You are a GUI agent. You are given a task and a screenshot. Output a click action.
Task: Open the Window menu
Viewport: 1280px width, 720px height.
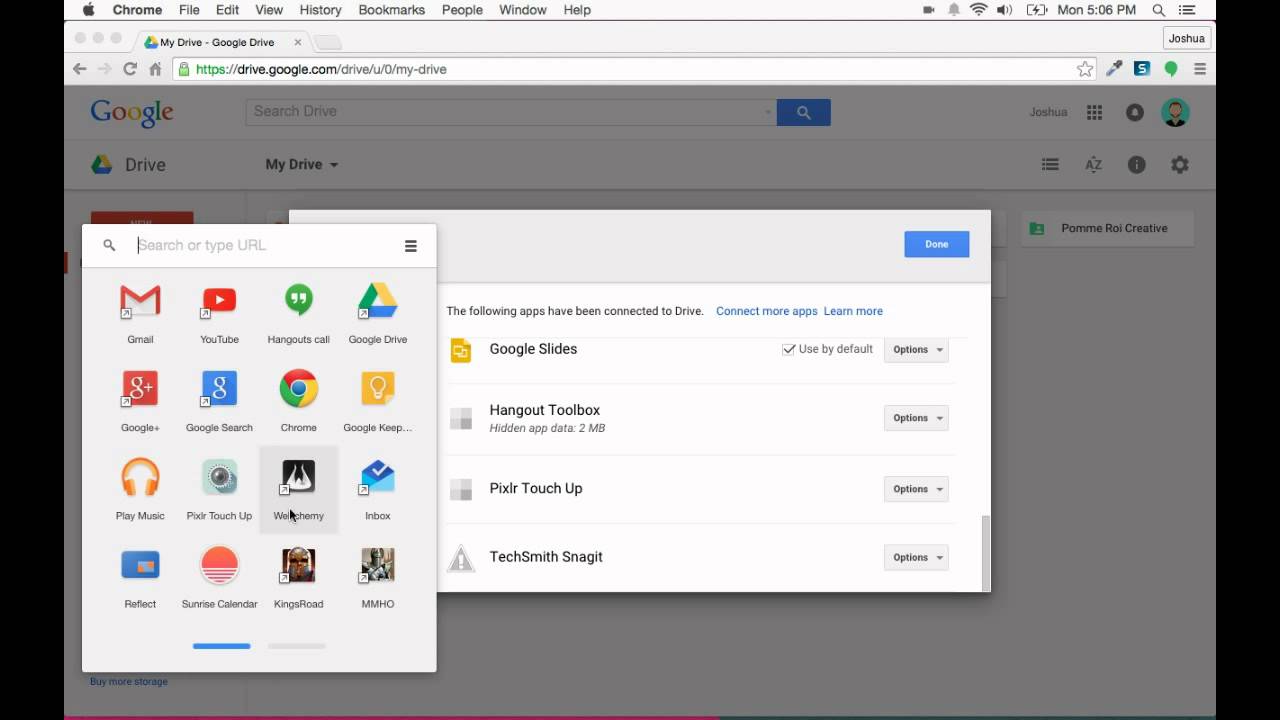tap(522, 10)
